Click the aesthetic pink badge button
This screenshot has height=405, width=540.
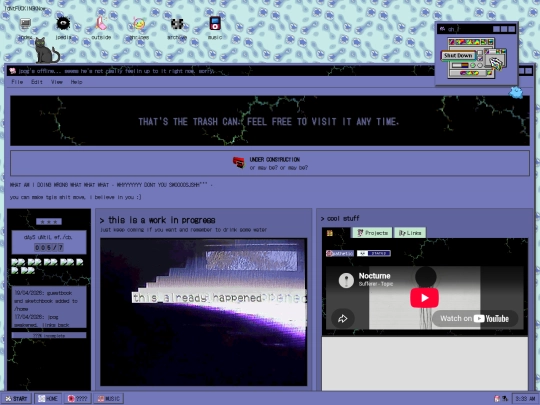click(340, 253)
